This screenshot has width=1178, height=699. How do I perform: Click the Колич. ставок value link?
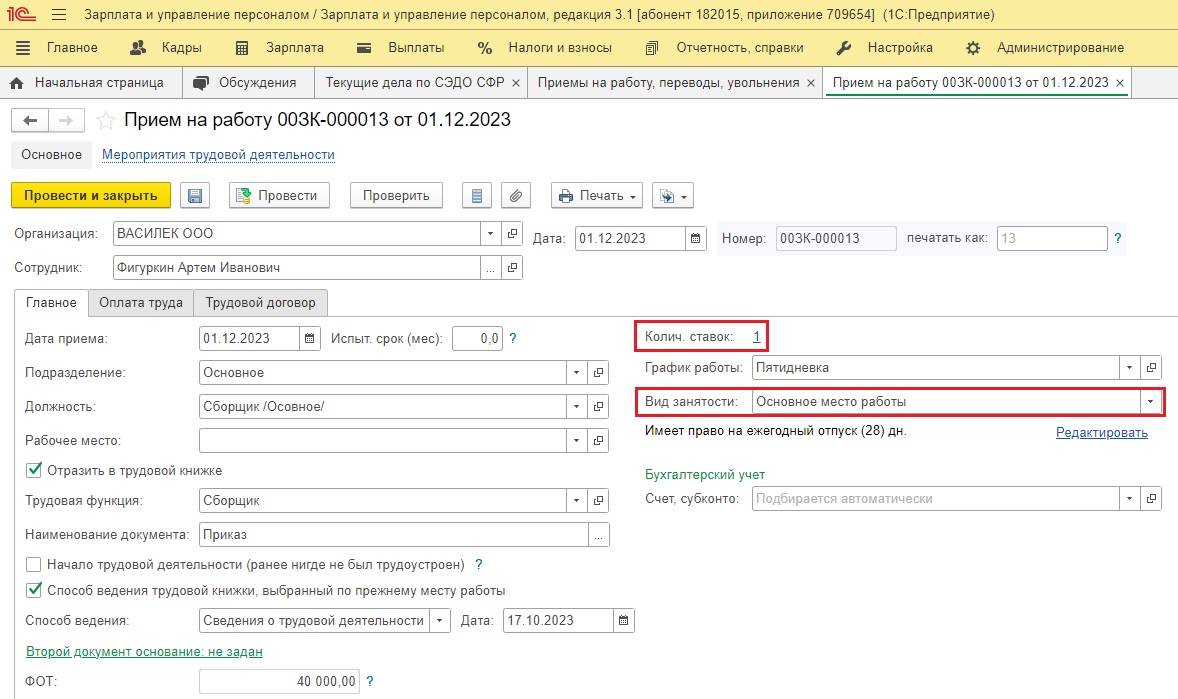pos(757,337)
